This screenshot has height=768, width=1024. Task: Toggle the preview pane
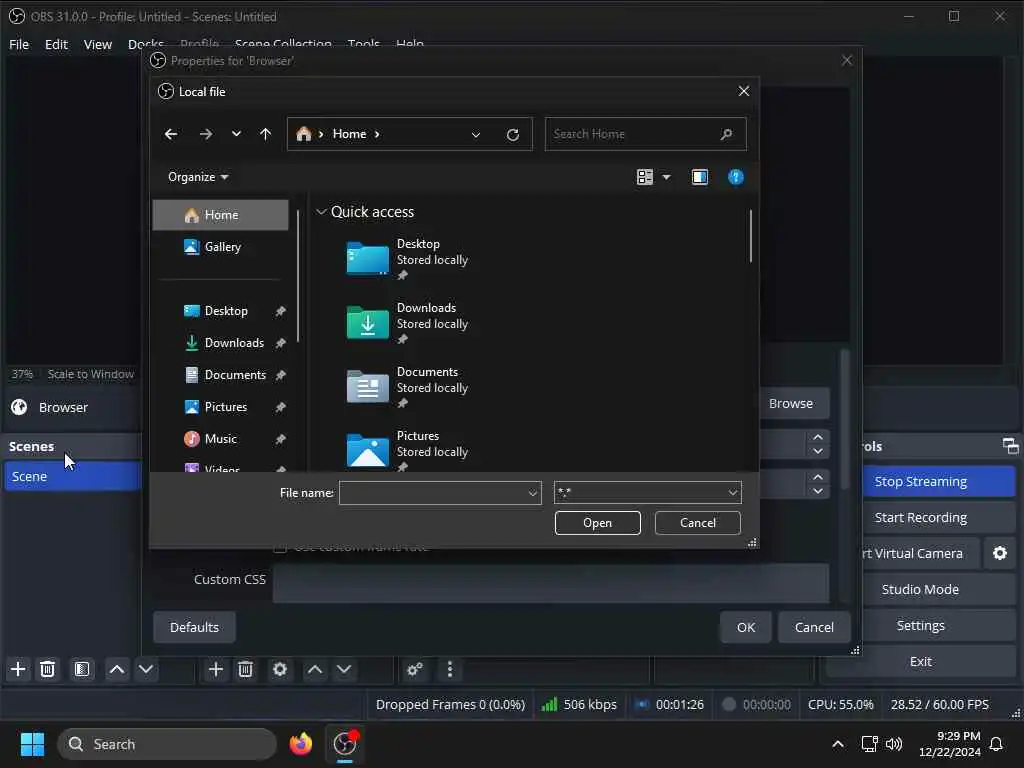pyautogui.click(x=699, y=177)
